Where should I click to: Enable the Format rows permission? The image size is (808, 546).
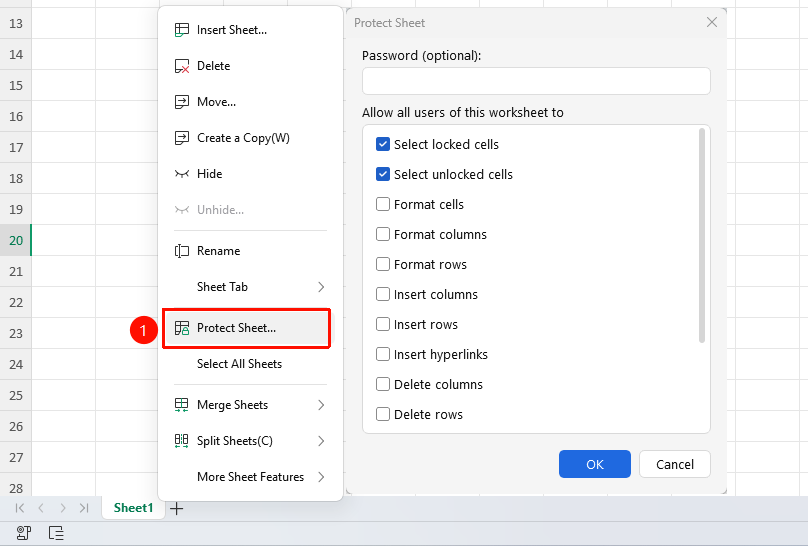click(383, 264)
